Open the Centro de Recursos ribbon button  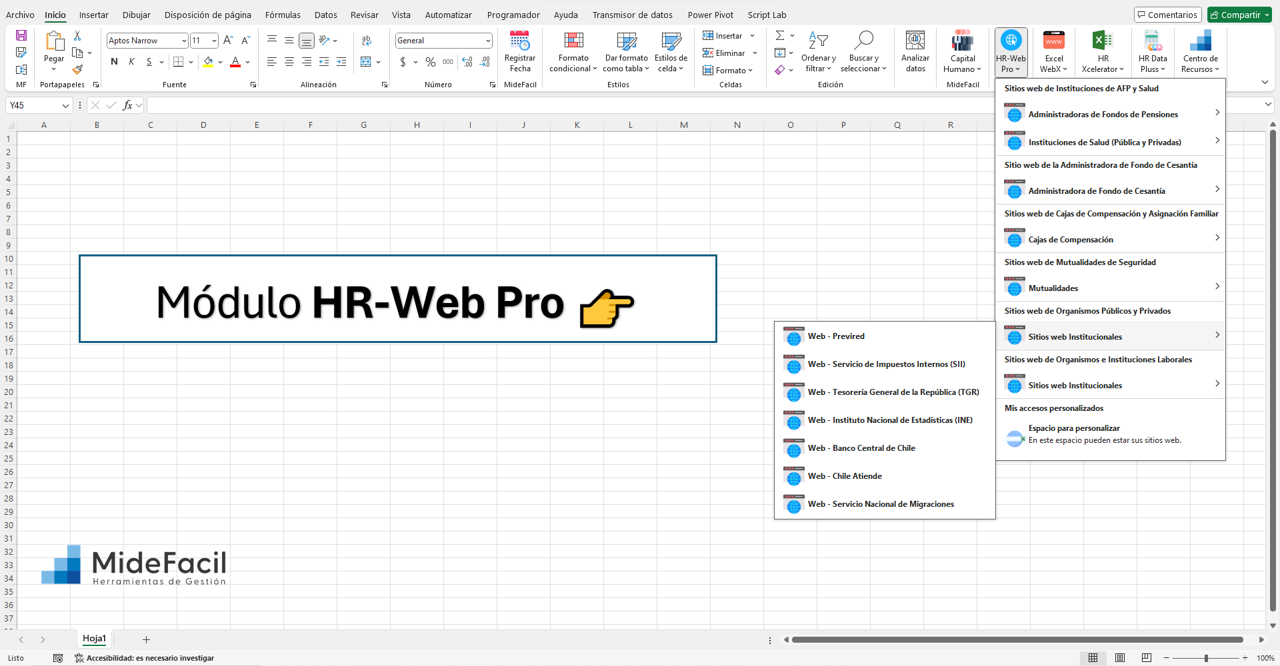tap(1200, 52)
